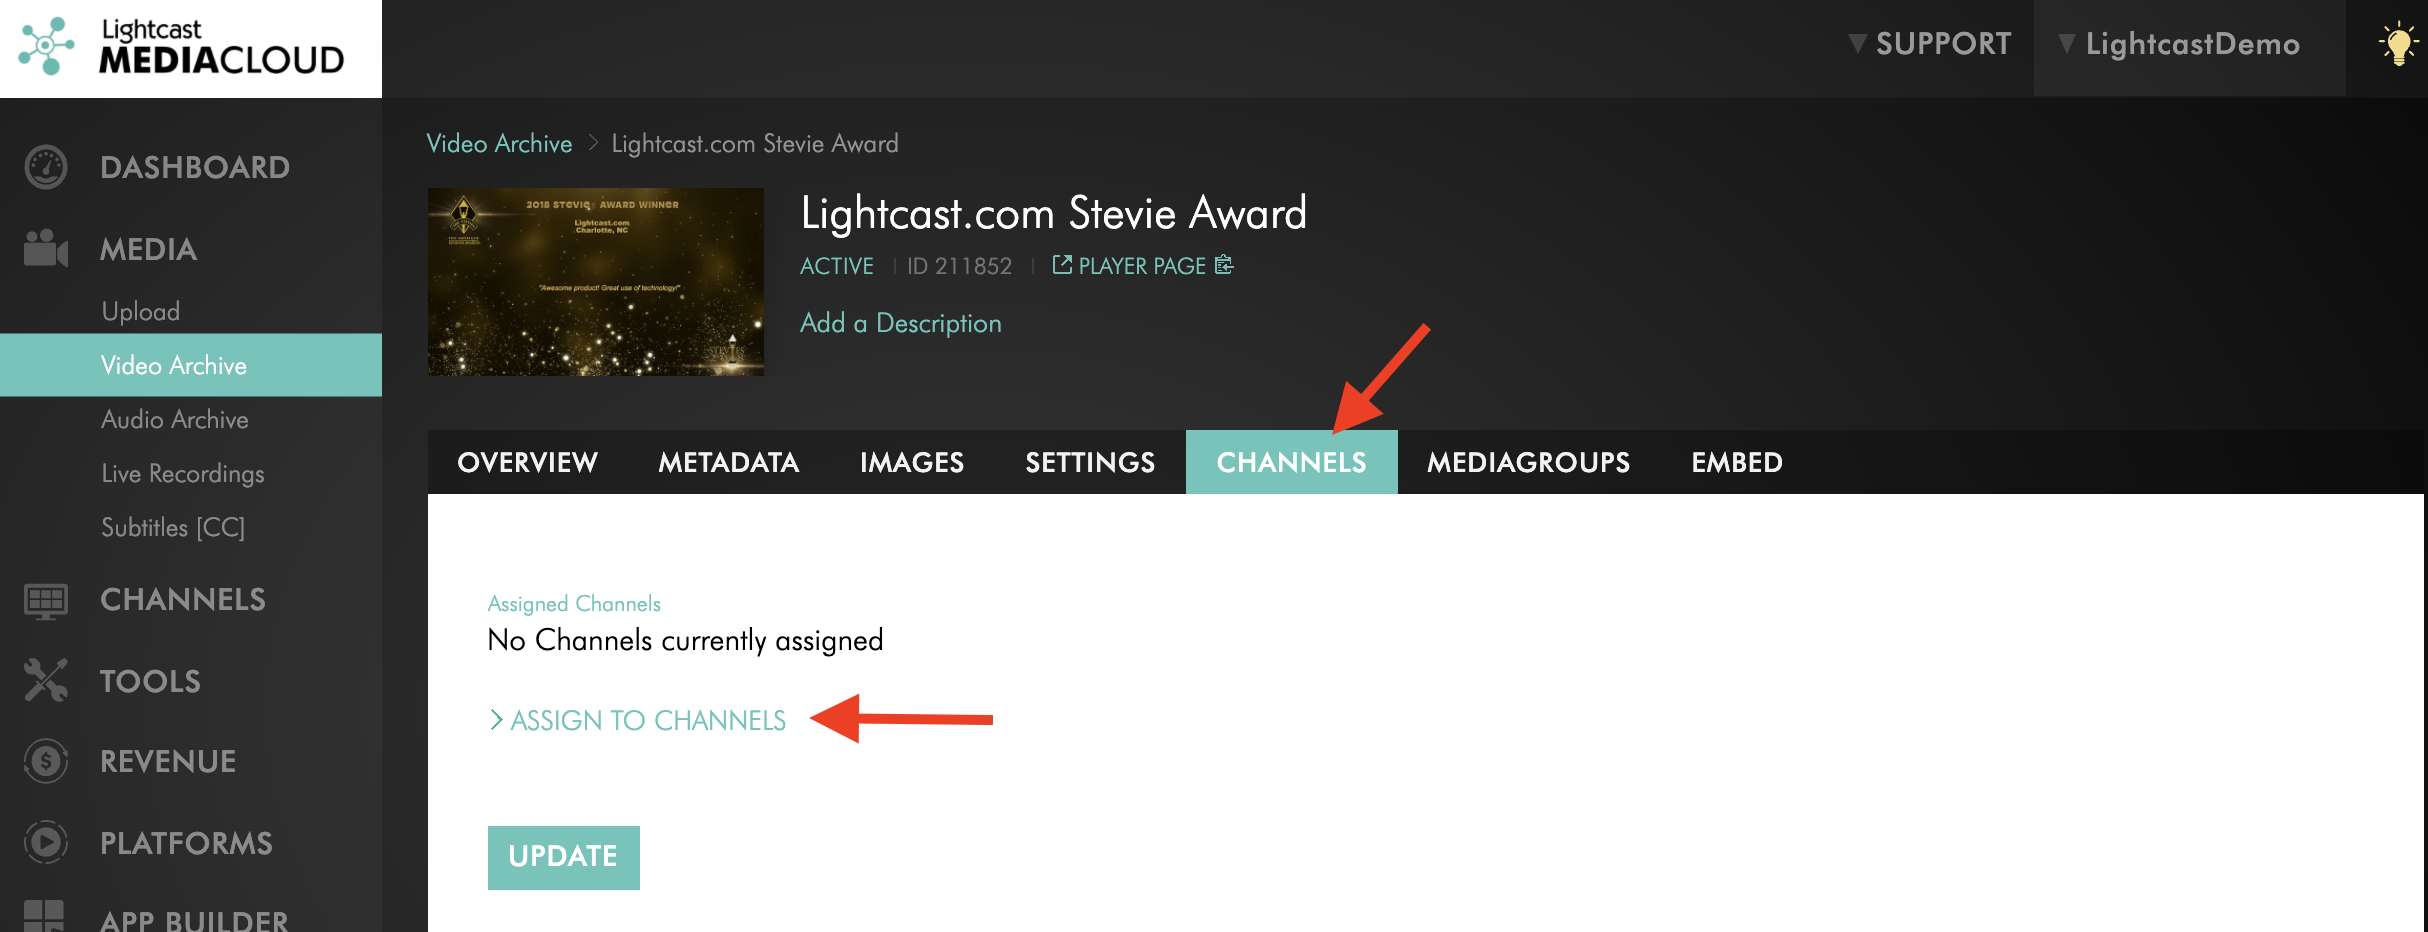The image size is (2428, 932).
Task: Switch to the Embed tab
Action: tap(1736, 462)
